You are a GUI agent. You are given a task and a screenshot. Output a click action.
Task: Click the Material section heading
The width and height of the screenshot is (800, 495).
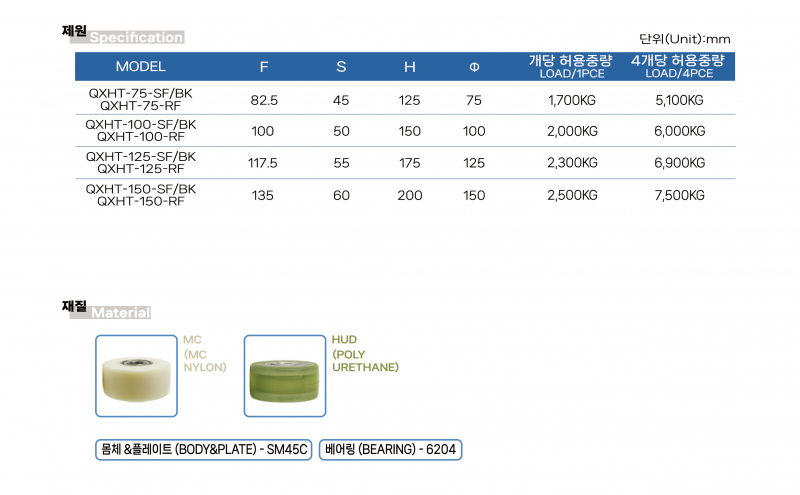pyautogui.click(x=106, y=309)
